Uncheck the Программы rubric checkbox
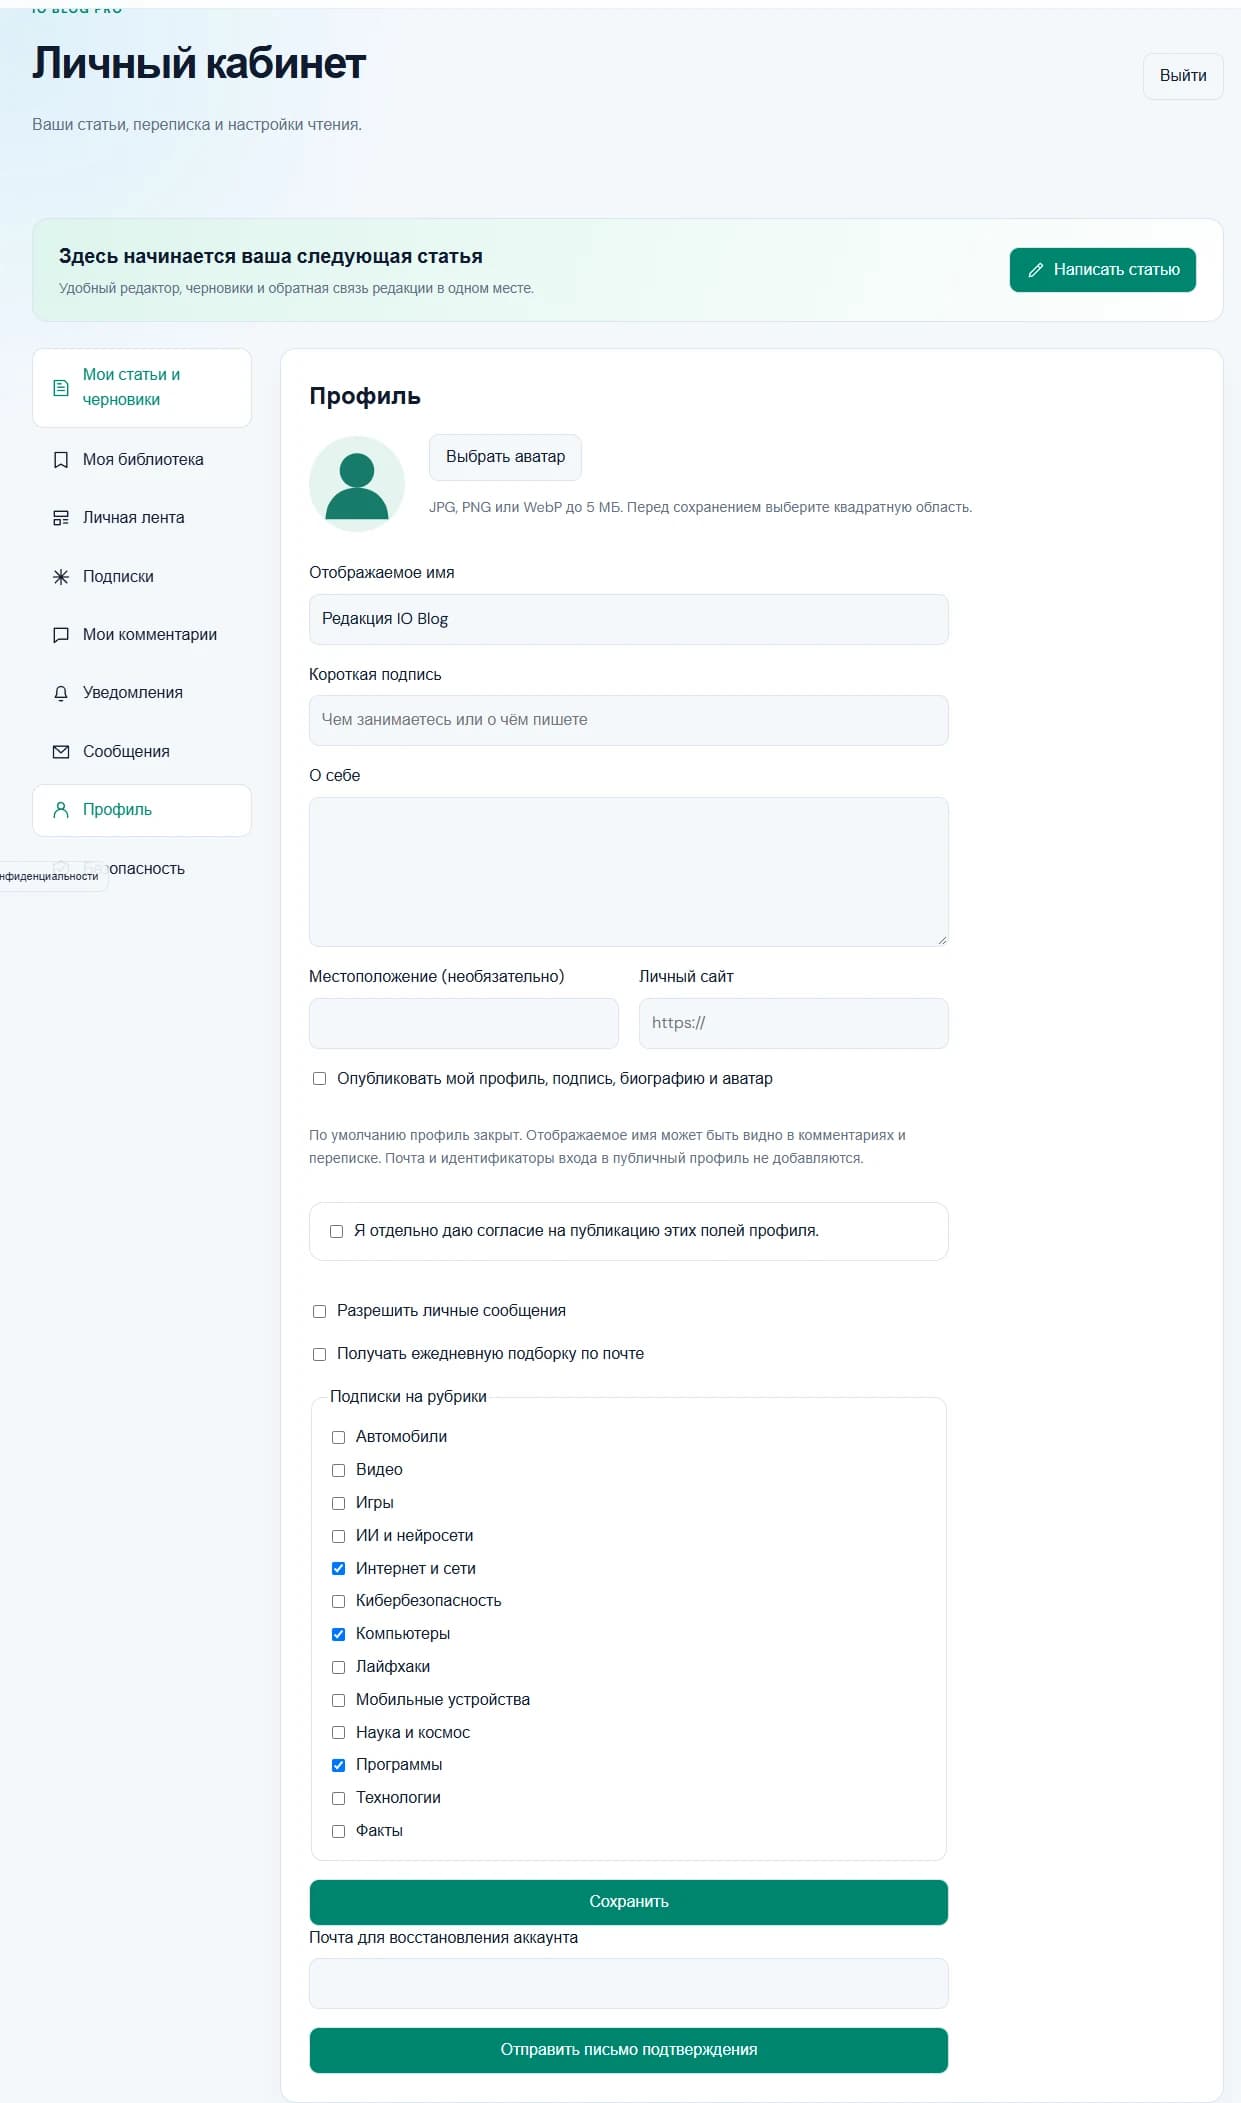1241x2103 pixels. (x=339, y=1765)
